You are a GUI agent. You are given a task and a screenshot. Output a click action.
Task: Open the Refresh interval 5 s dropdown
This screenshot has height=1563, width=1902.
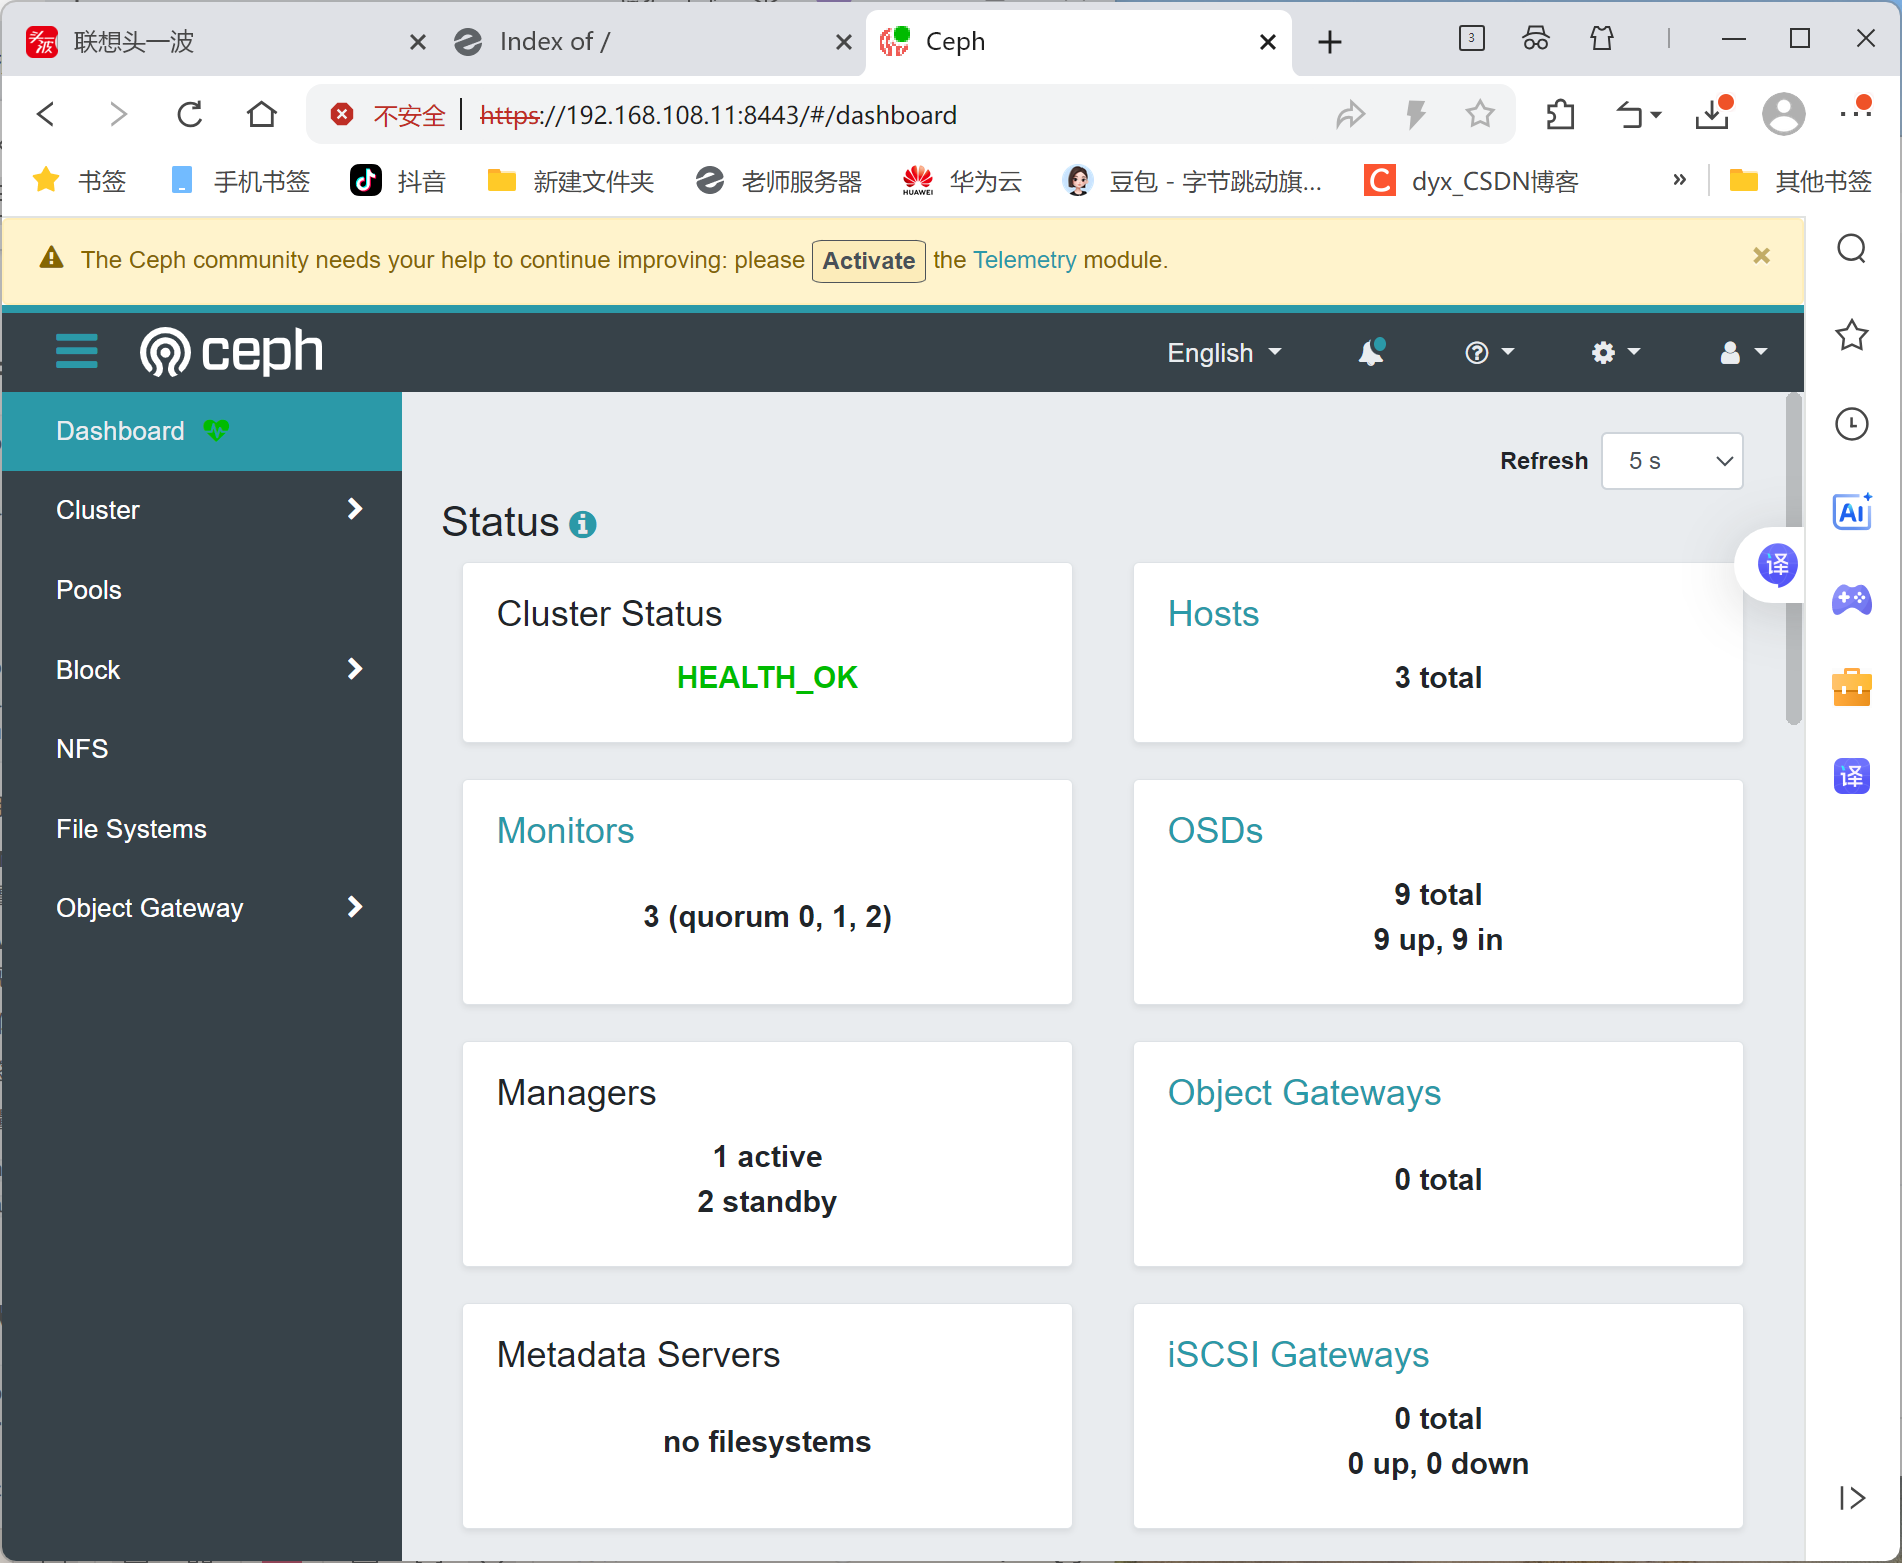coord(1672,461)
